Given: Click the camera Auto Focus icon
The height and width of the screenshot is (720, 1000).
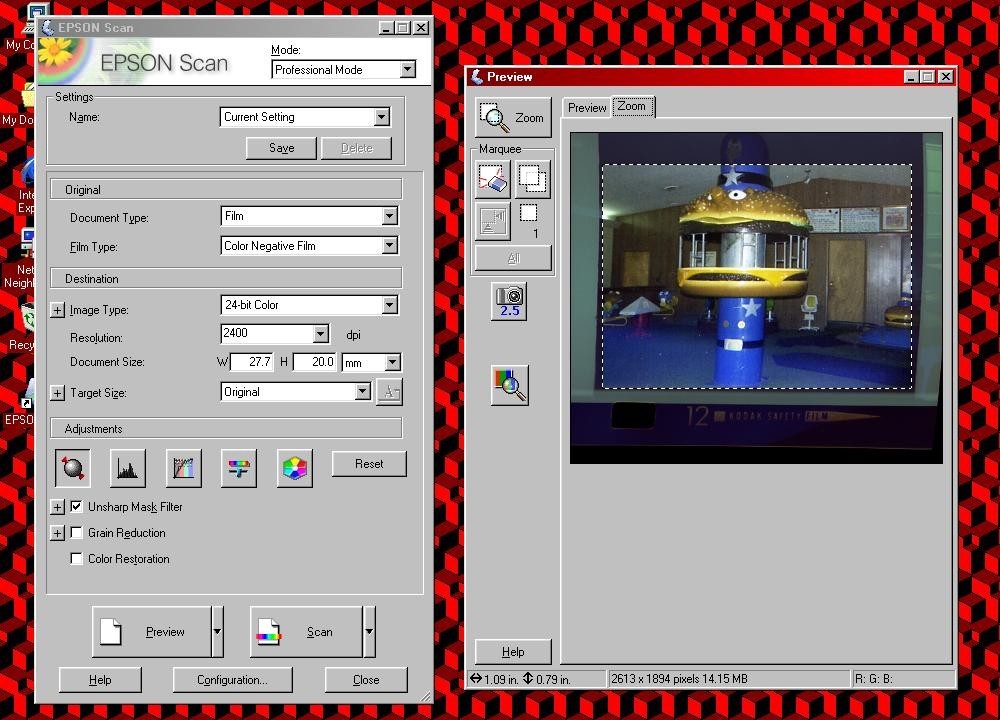Looking at the screenshot, I should click(x=510, y=300).
